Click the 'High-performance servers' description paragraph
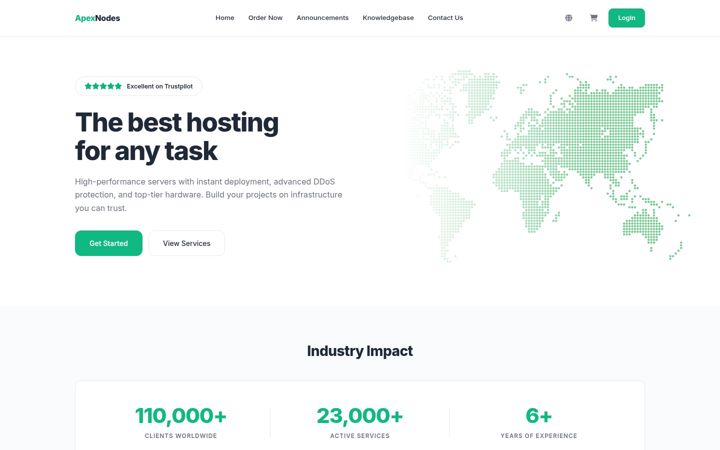Screen dimensions: 720x450 [x=208, y=195]
